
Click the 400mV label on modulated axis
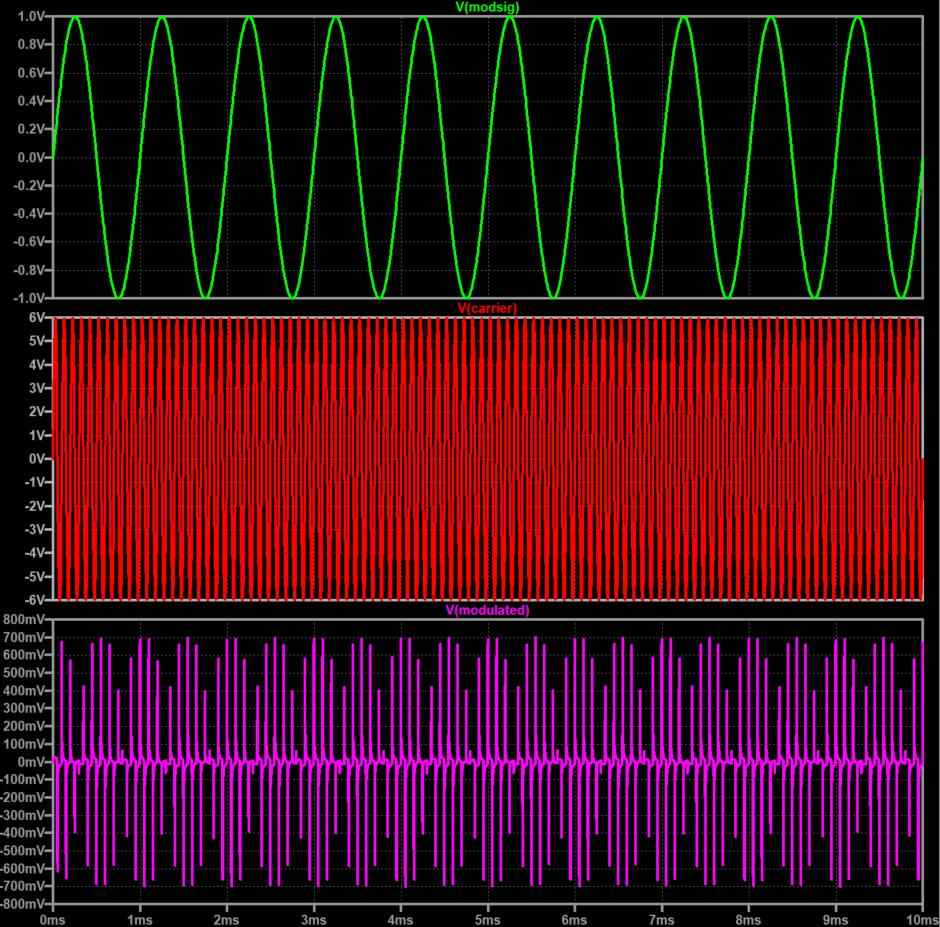tap(24, 691)
